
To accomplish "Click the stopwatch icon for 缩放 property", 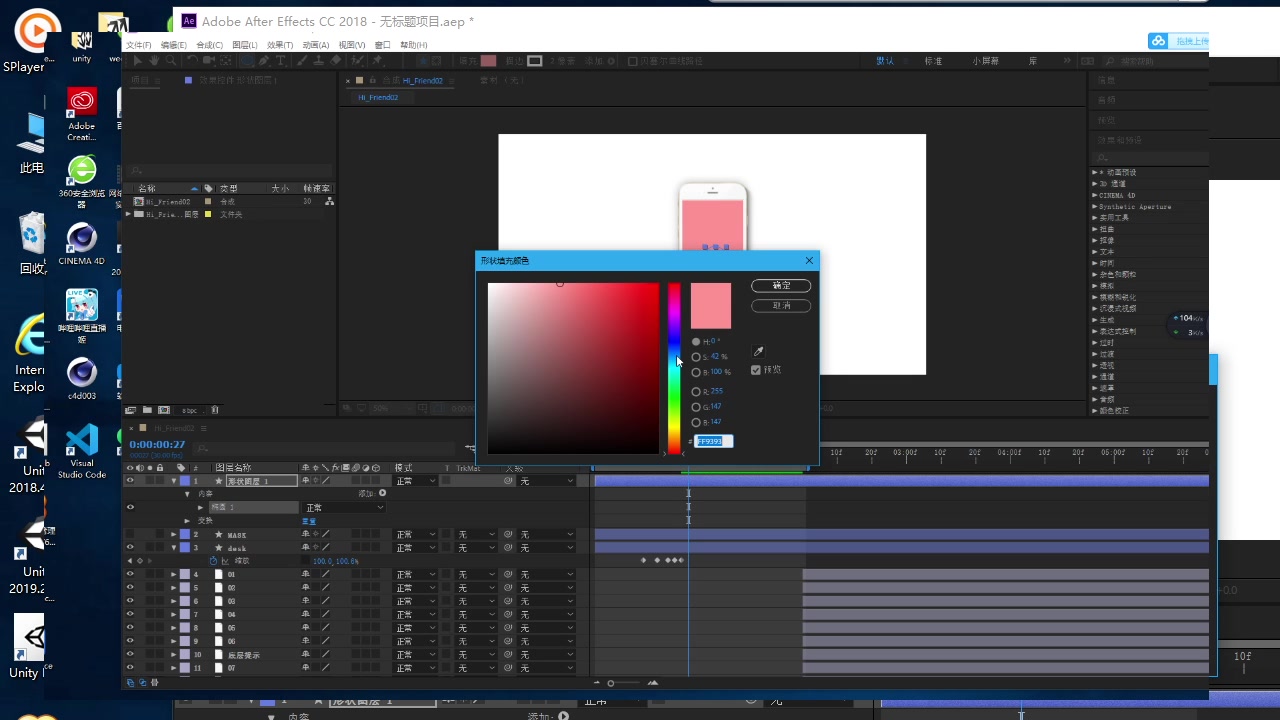I will 213,561.
